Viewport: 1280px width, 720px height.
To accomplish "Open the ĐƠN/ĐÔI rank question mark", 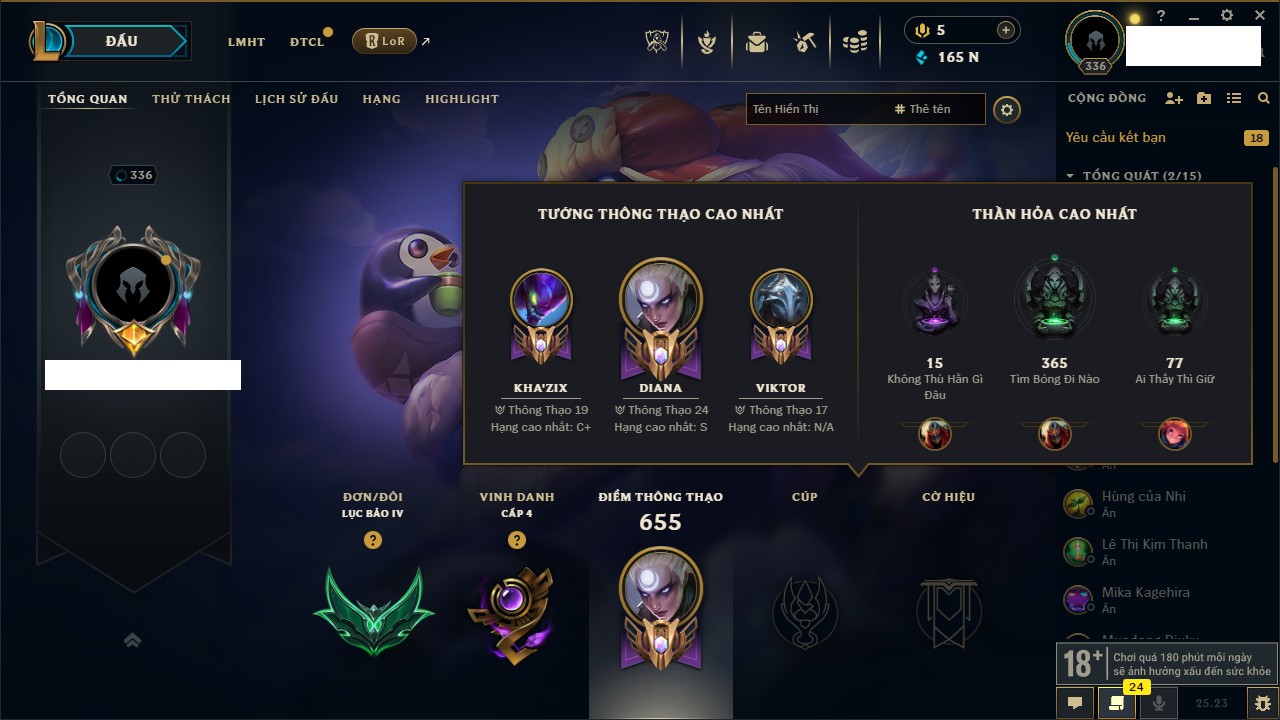I will coord(373,540).
